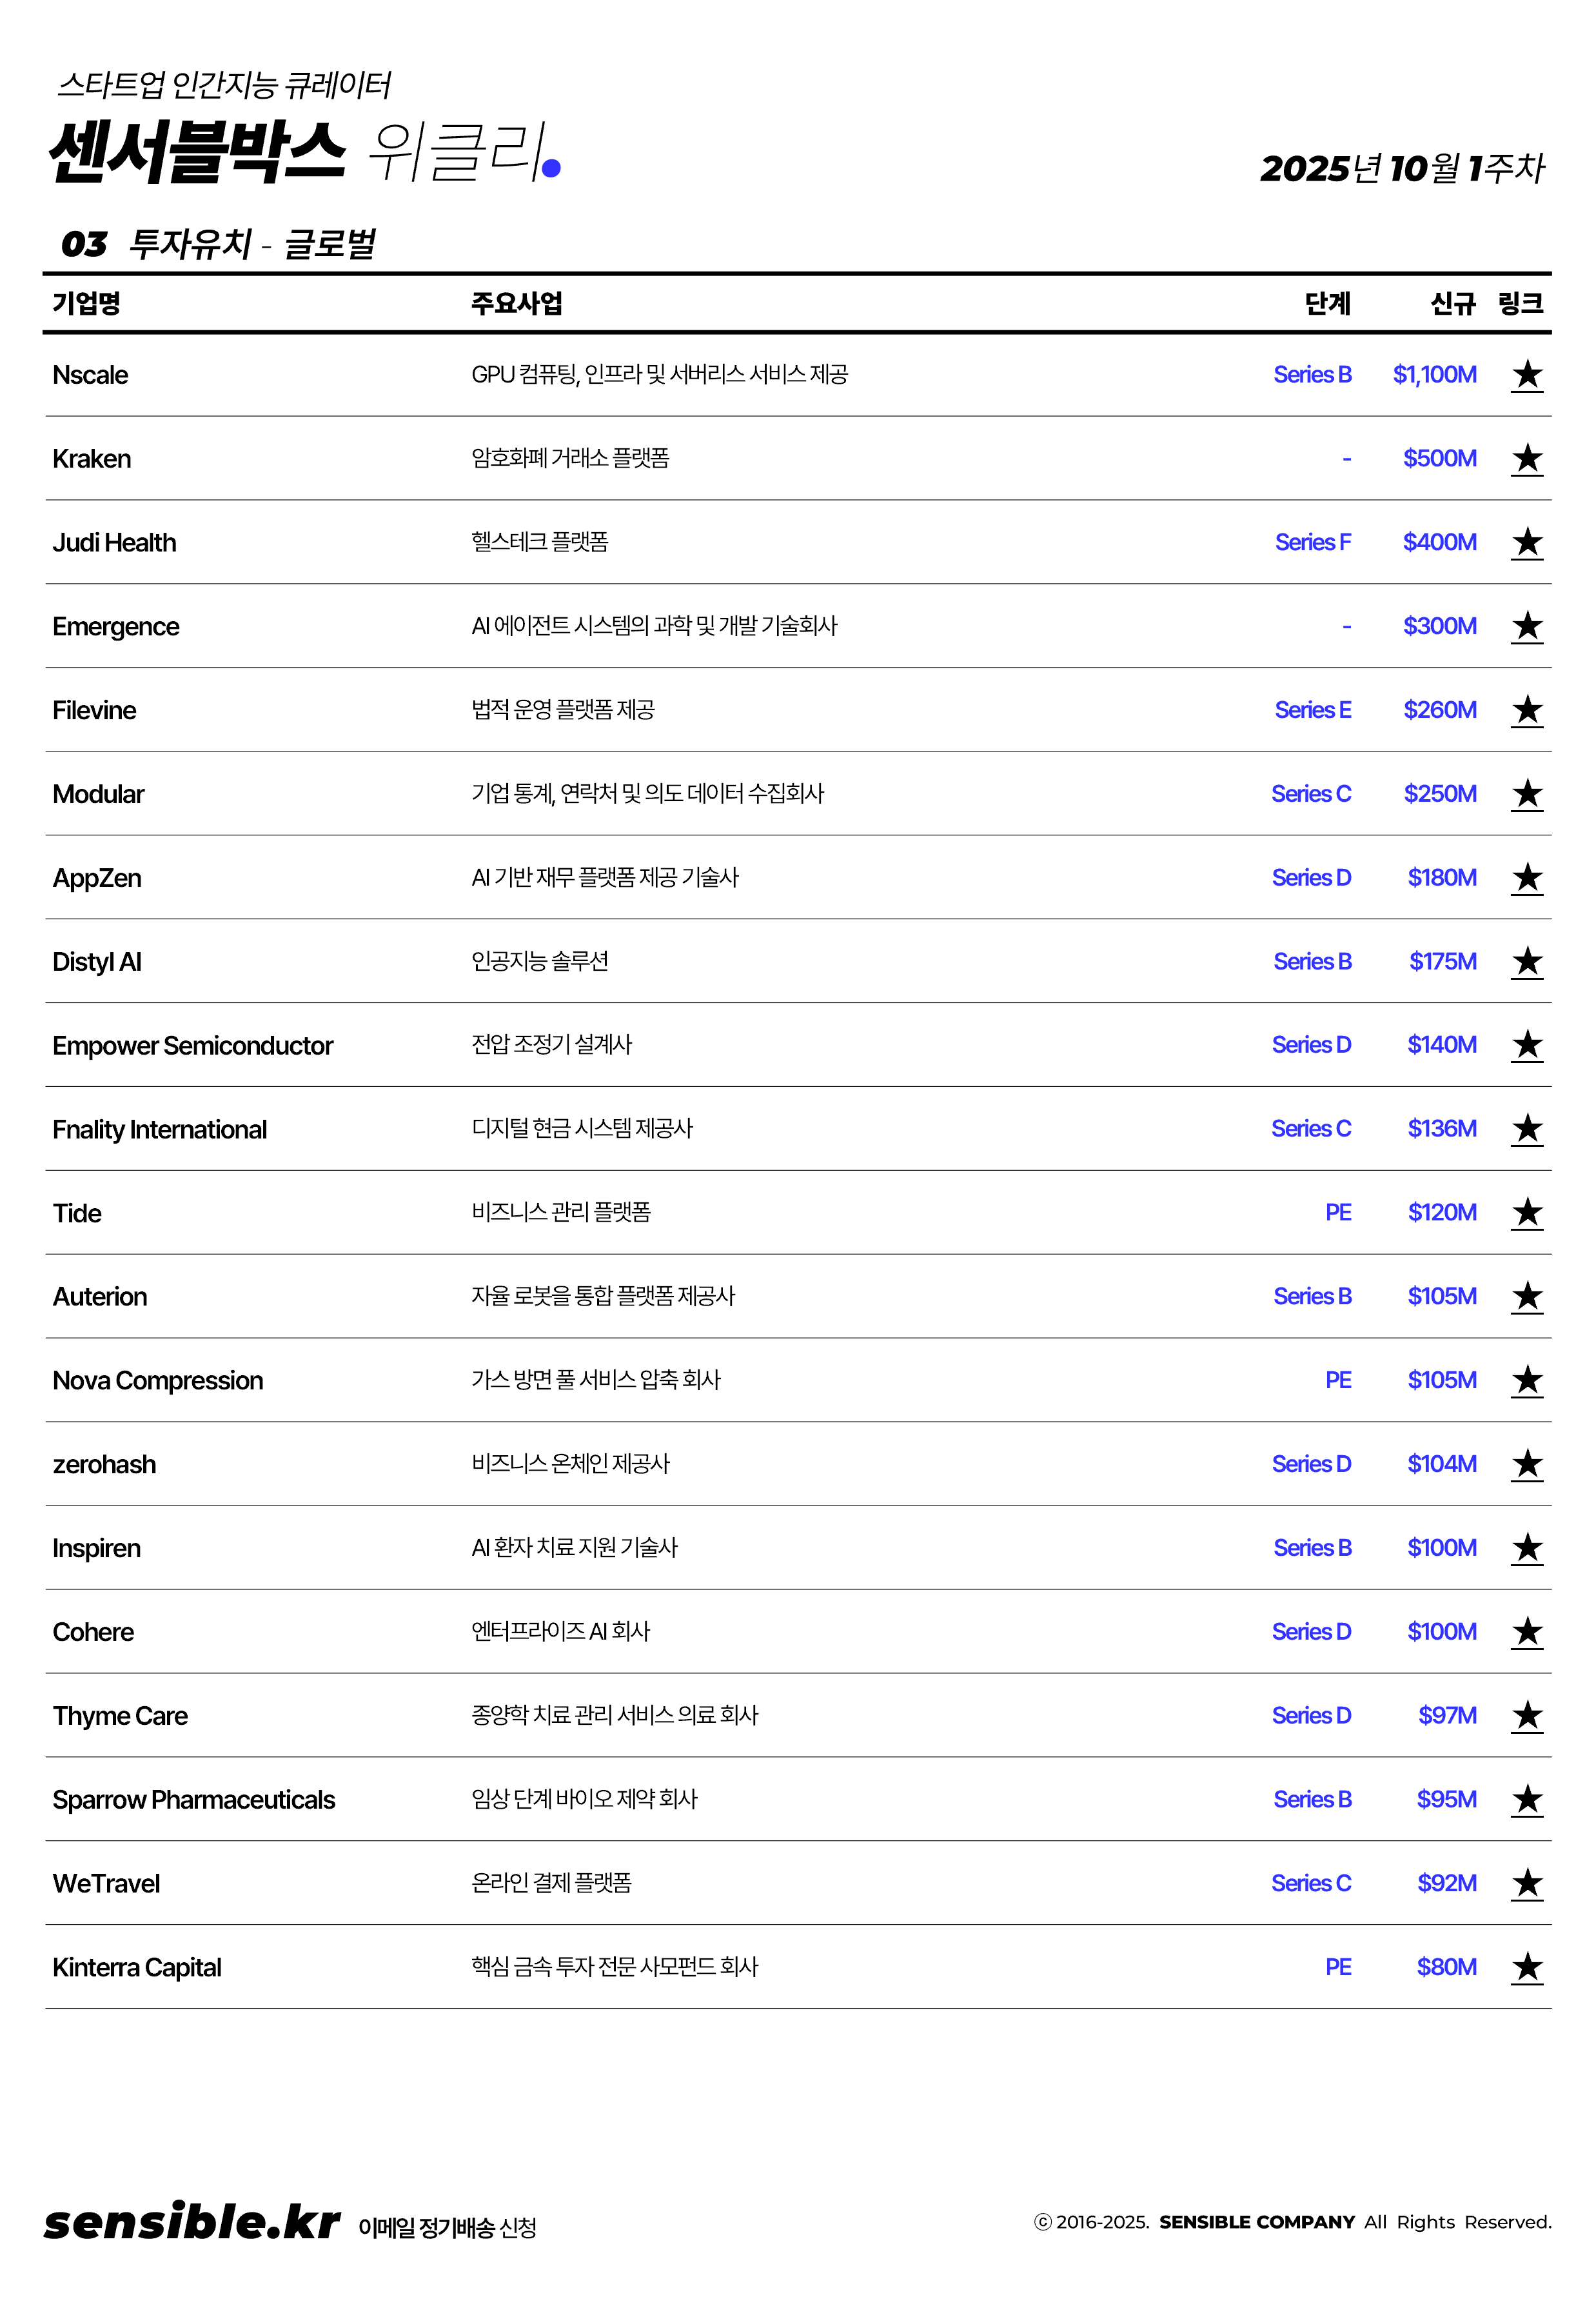This screenshot has width=1596, height=2306.
Task: Open the Kinterra Capital star link
Action: tap(1526, 1968)
